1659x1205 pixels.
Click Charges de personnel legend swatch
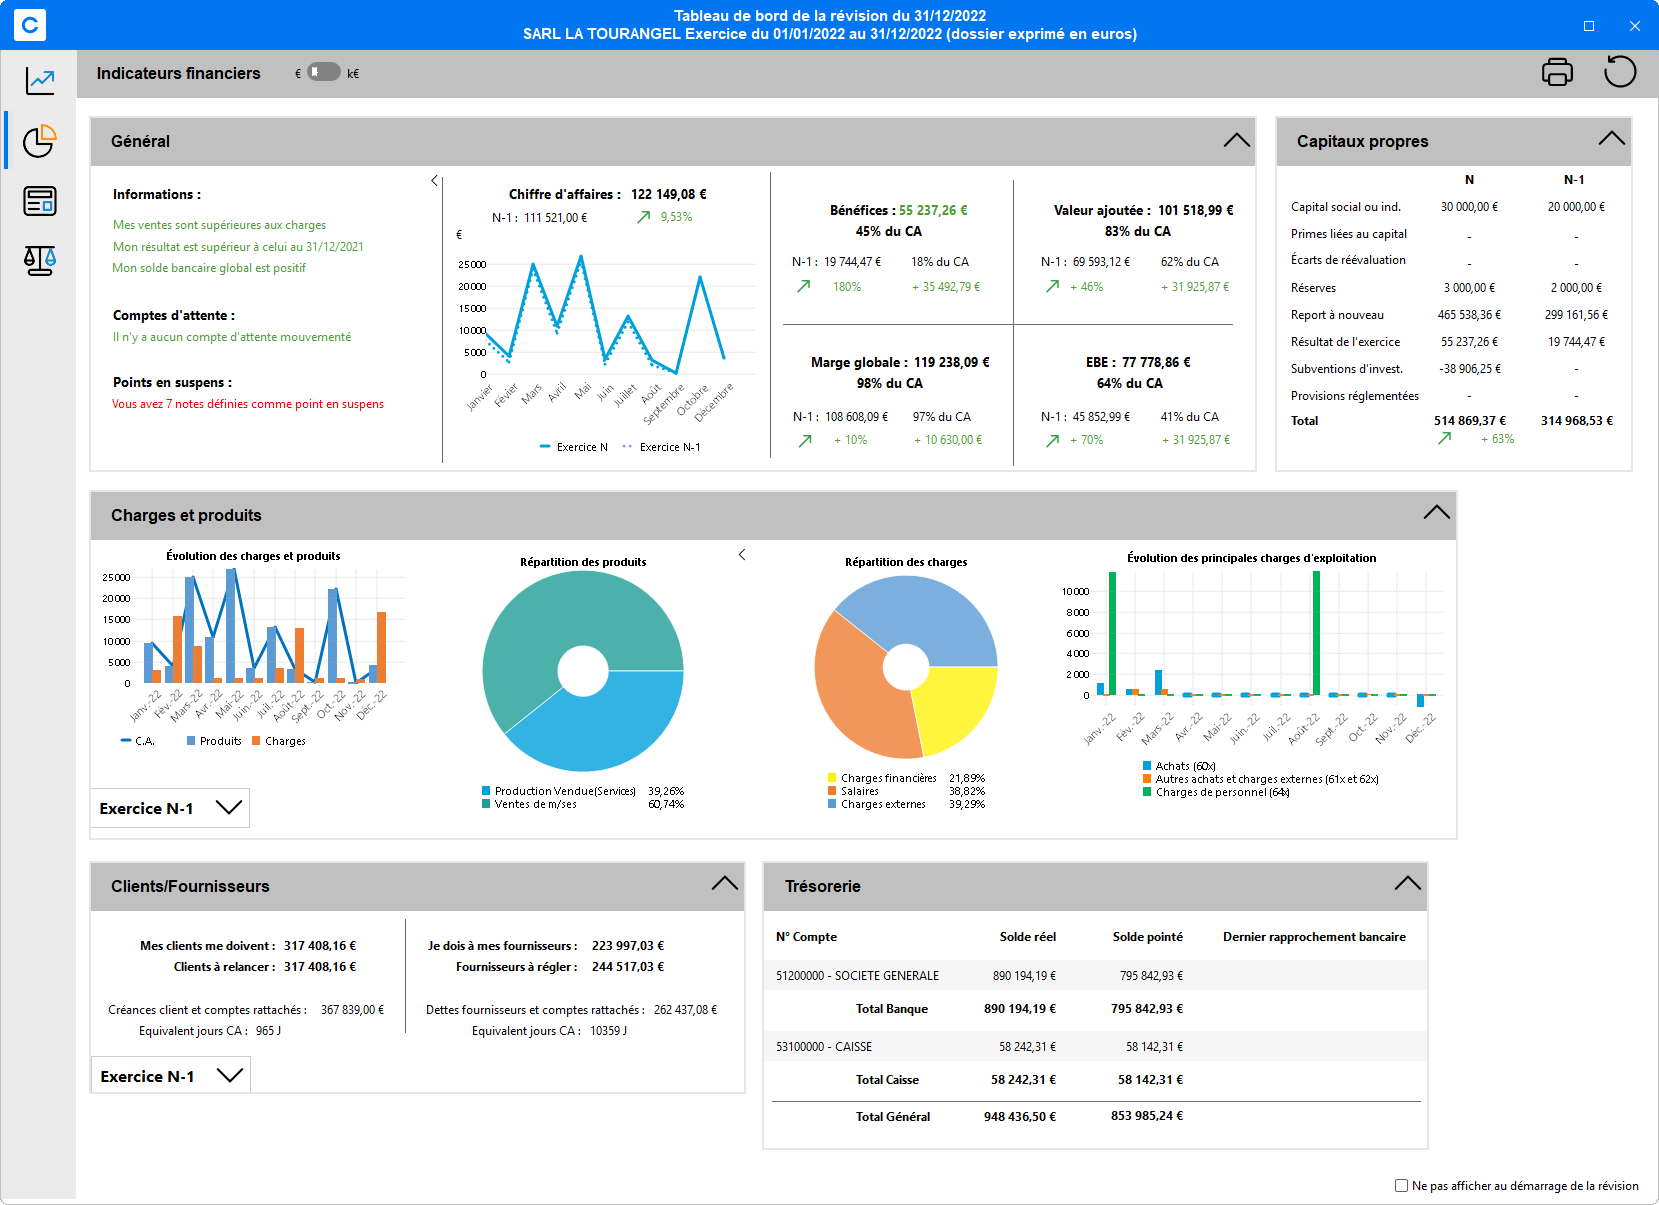point(1147,792)
